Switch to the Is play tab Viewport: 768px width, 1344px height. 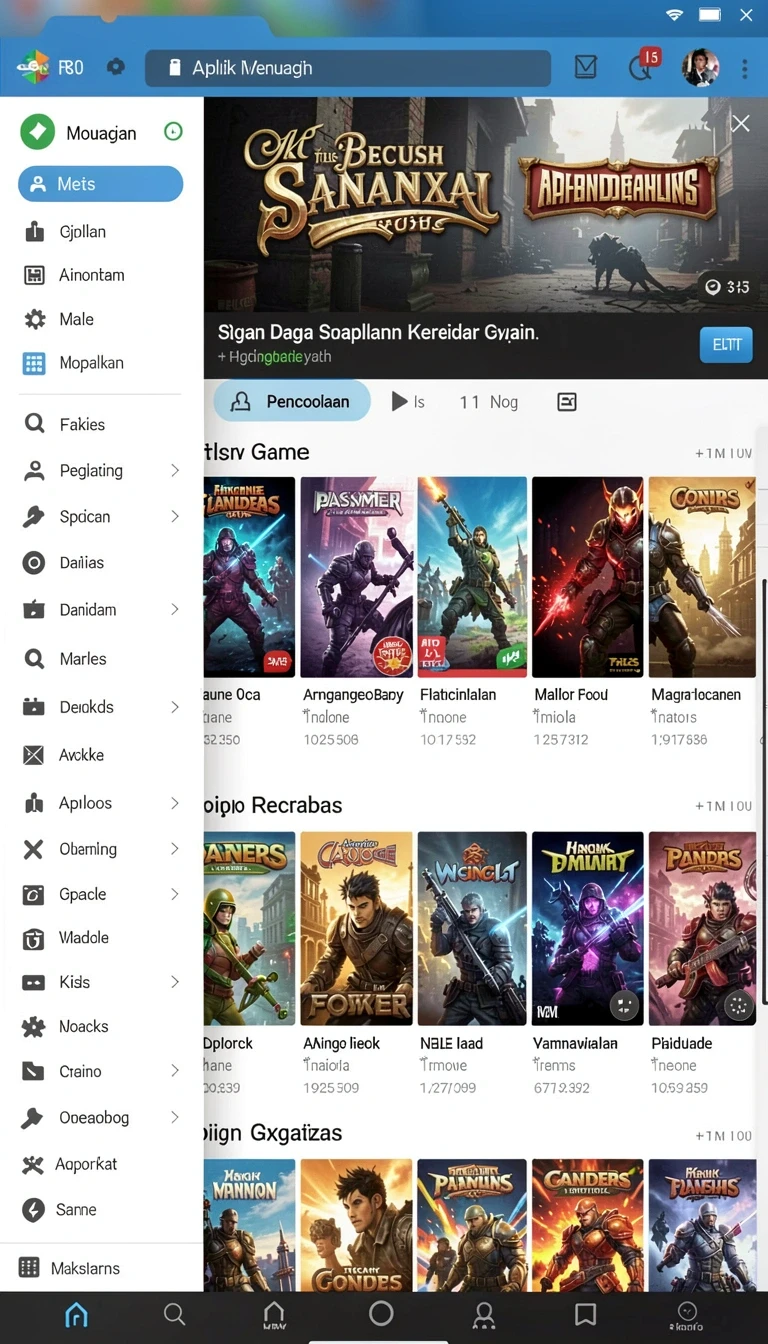408,402
